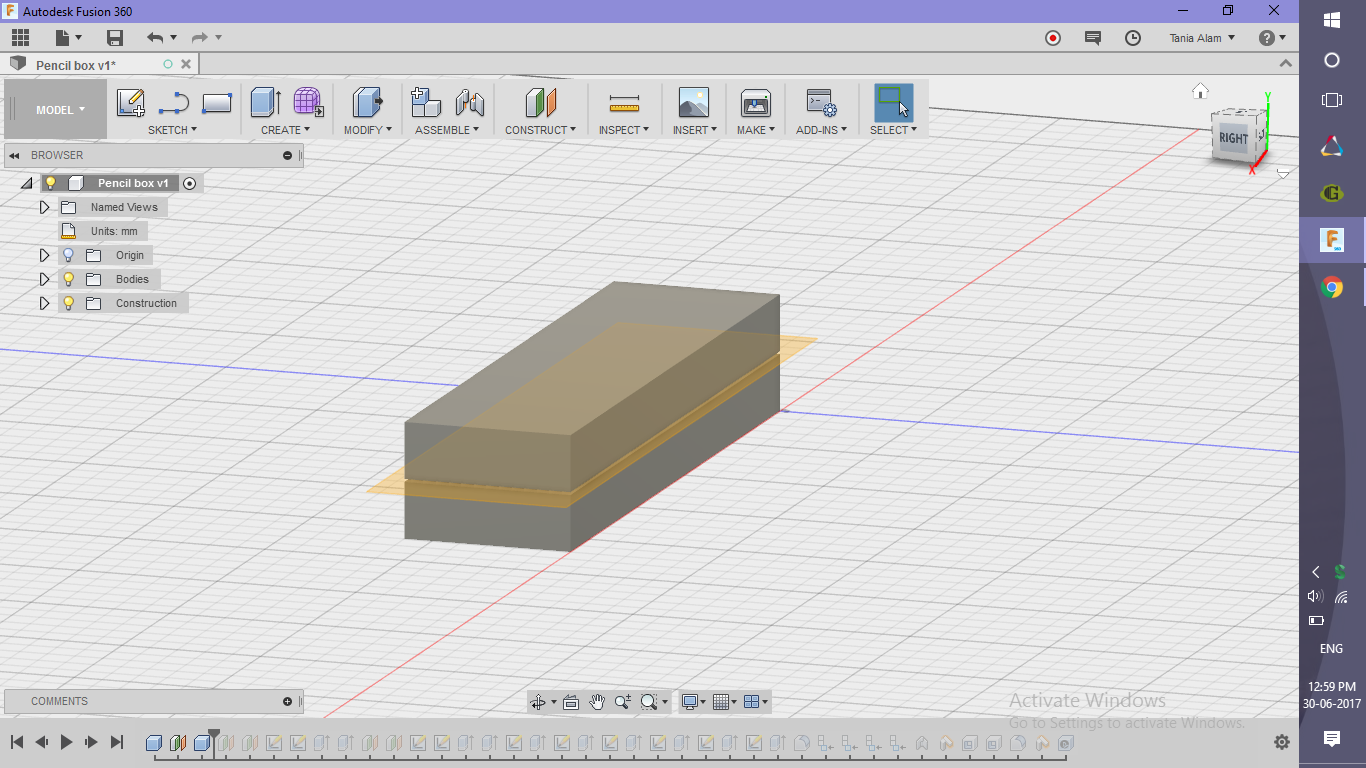Undo the last action
This screenshot has width=1366, height=768.
pos(155,38)
